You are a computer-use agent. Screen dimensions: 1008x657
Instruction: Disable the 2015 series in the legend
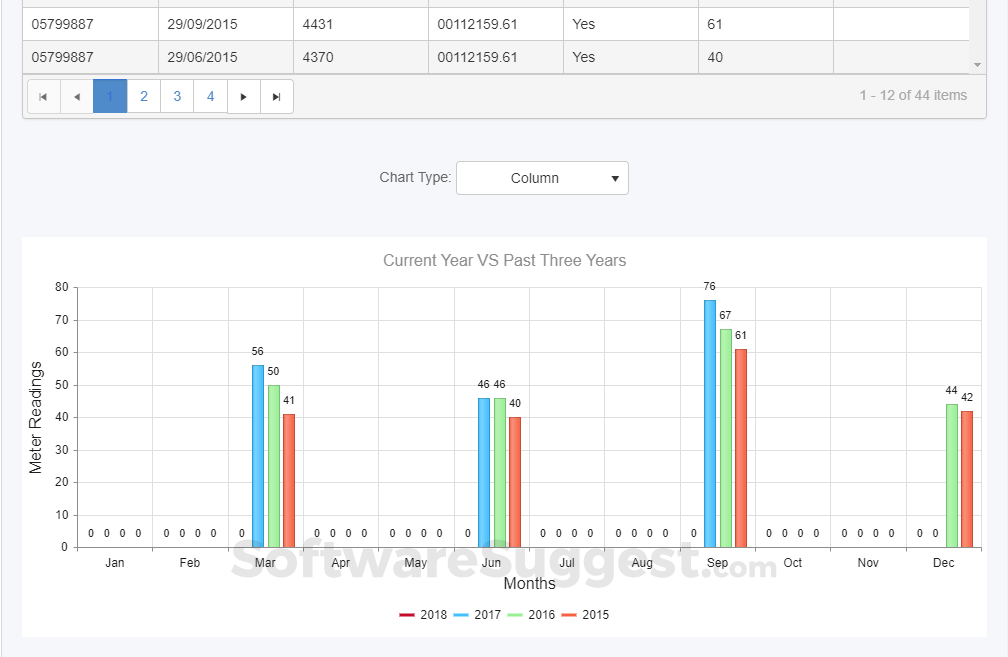pos(585,614)
